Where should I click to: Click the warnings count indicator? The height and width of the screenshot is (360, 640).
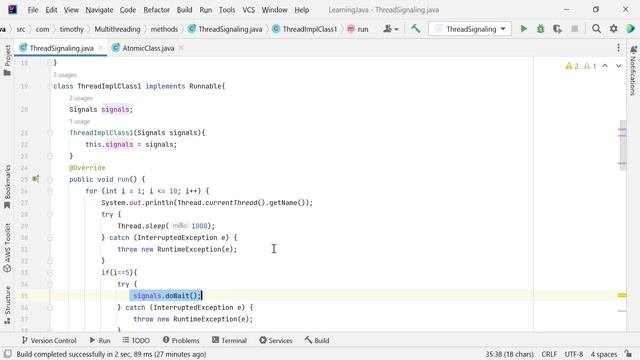[571, 66]
